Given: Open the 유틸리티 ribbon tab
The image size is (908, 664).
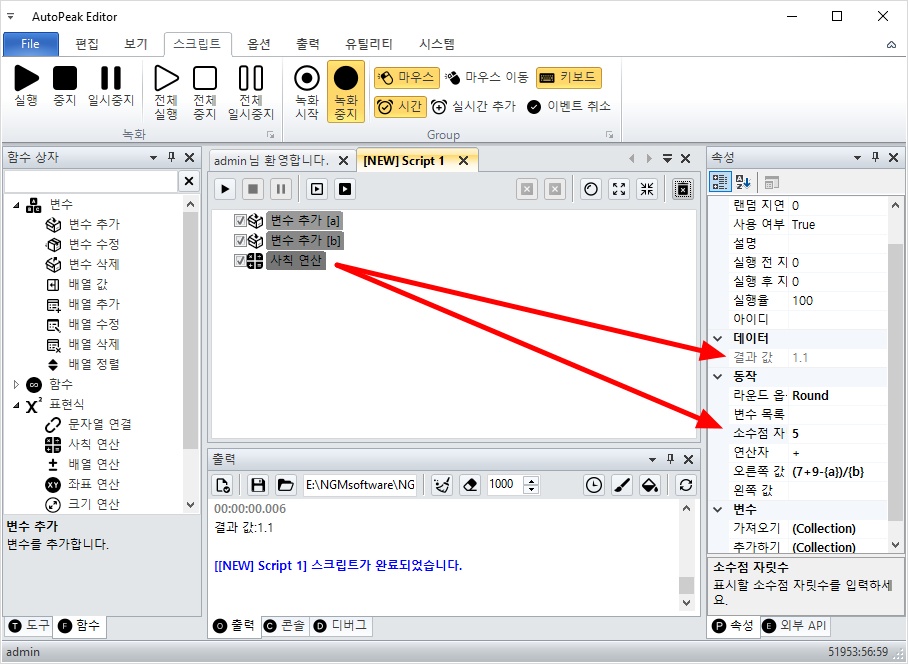Looking at the screenshot, I should [368, 44].
